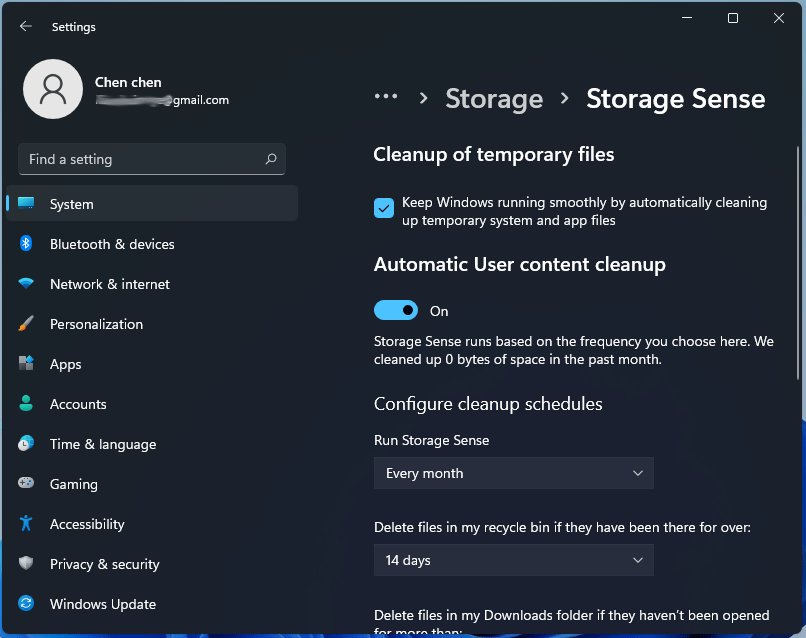Turn off Automatic User content cleanup
The image size is (806, 638).
point(396,311)
